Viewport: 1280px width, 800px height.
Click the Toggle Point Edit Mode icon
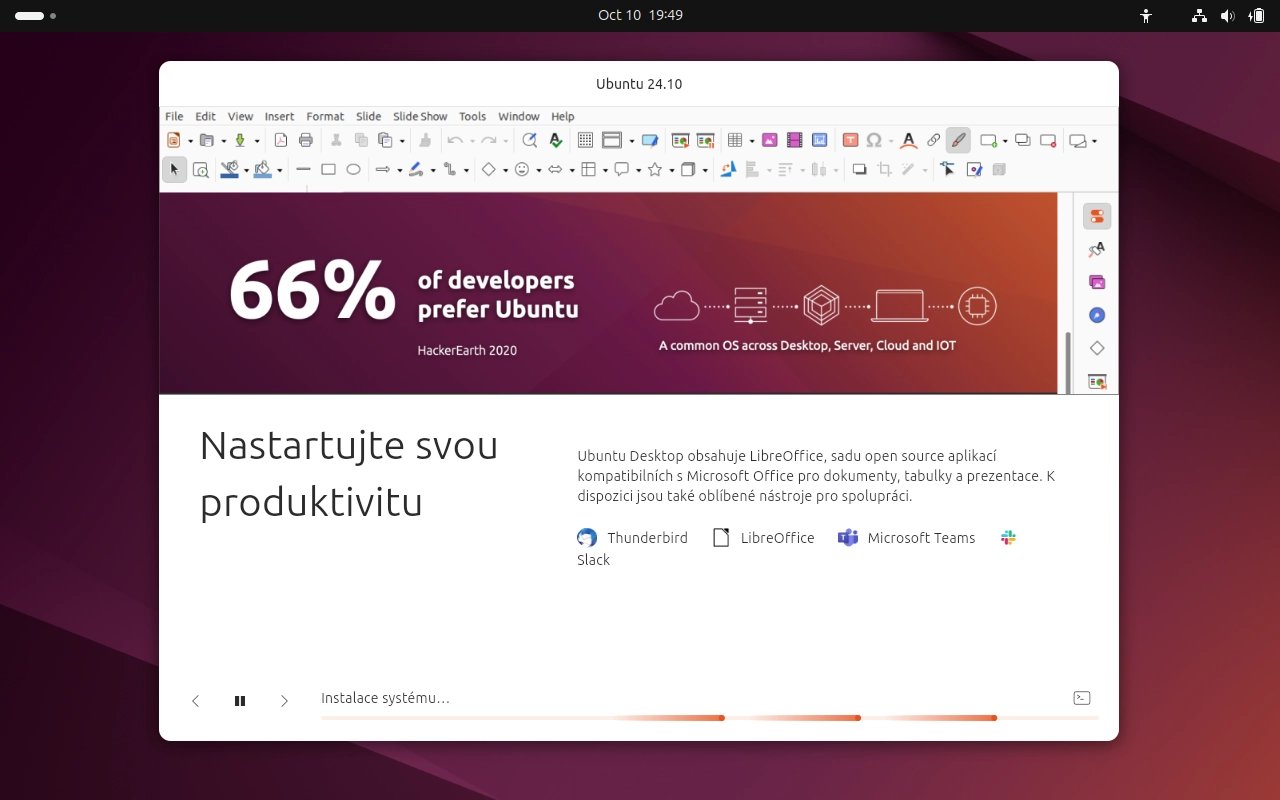click(x=948, y=170)
